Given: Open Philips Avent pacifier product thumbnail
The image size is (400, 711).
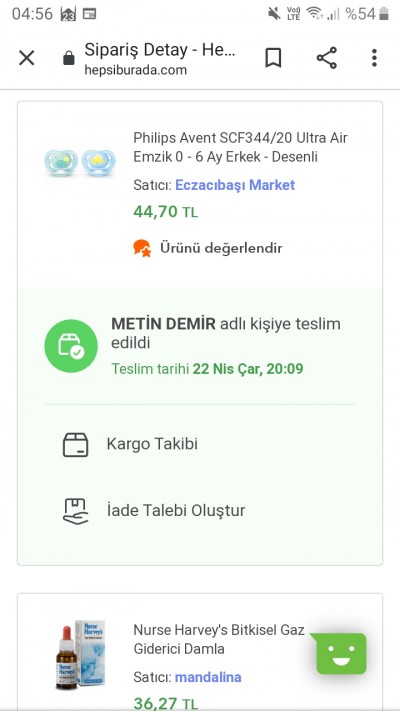Looking at the screenshot, I should (80, 162).
